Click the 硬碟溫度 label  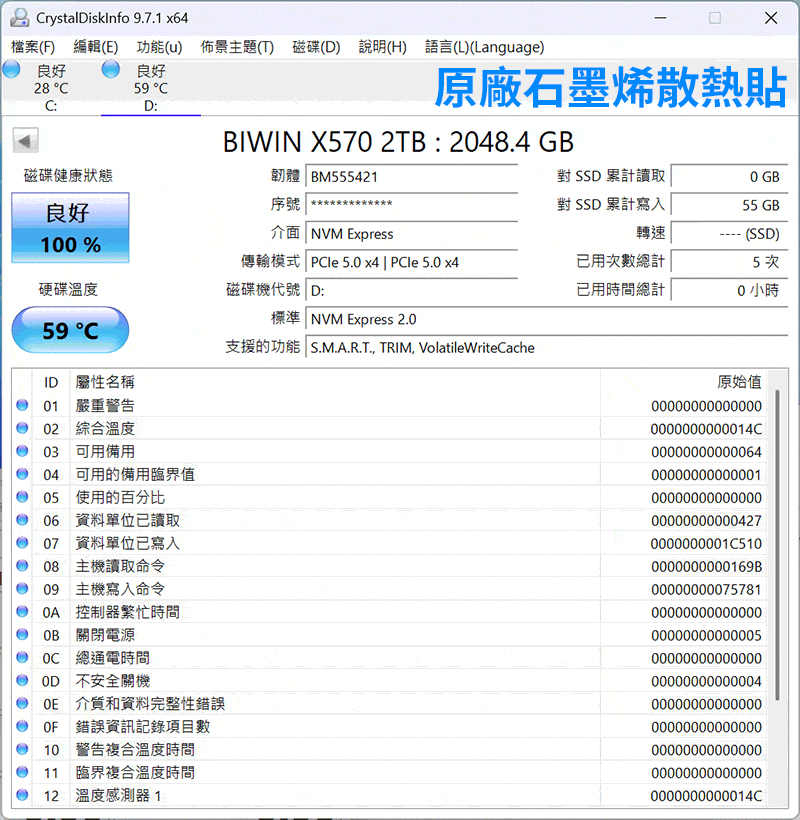(x=68, y=289)
